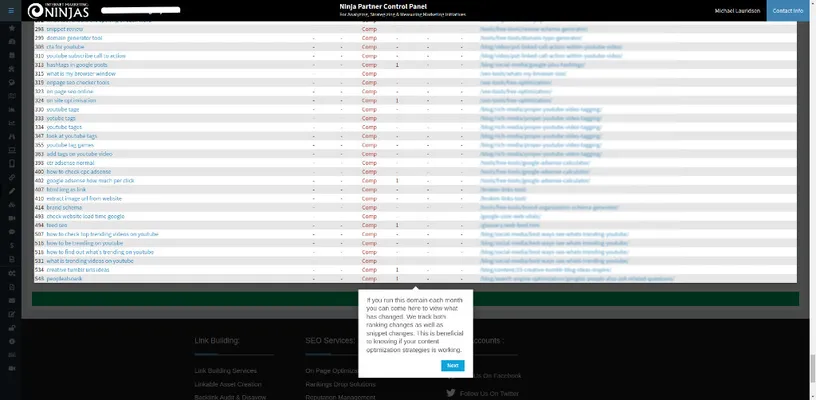Open the Contact Info tab
Viewport: 816px width, 400px height.
click(787, 11)
